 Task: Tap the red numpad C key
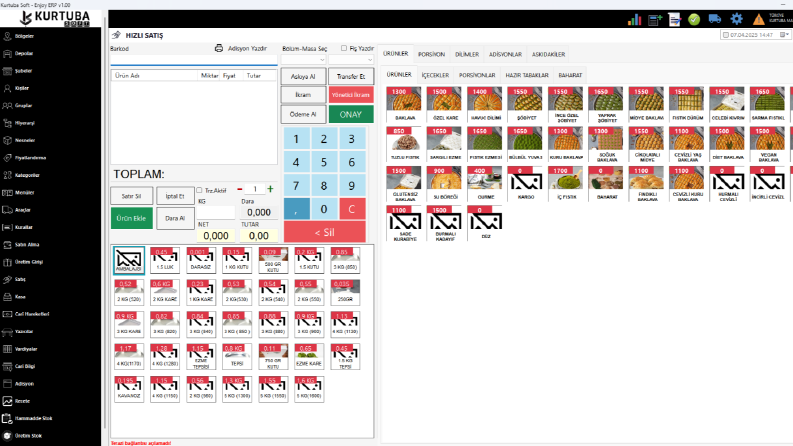352,209
